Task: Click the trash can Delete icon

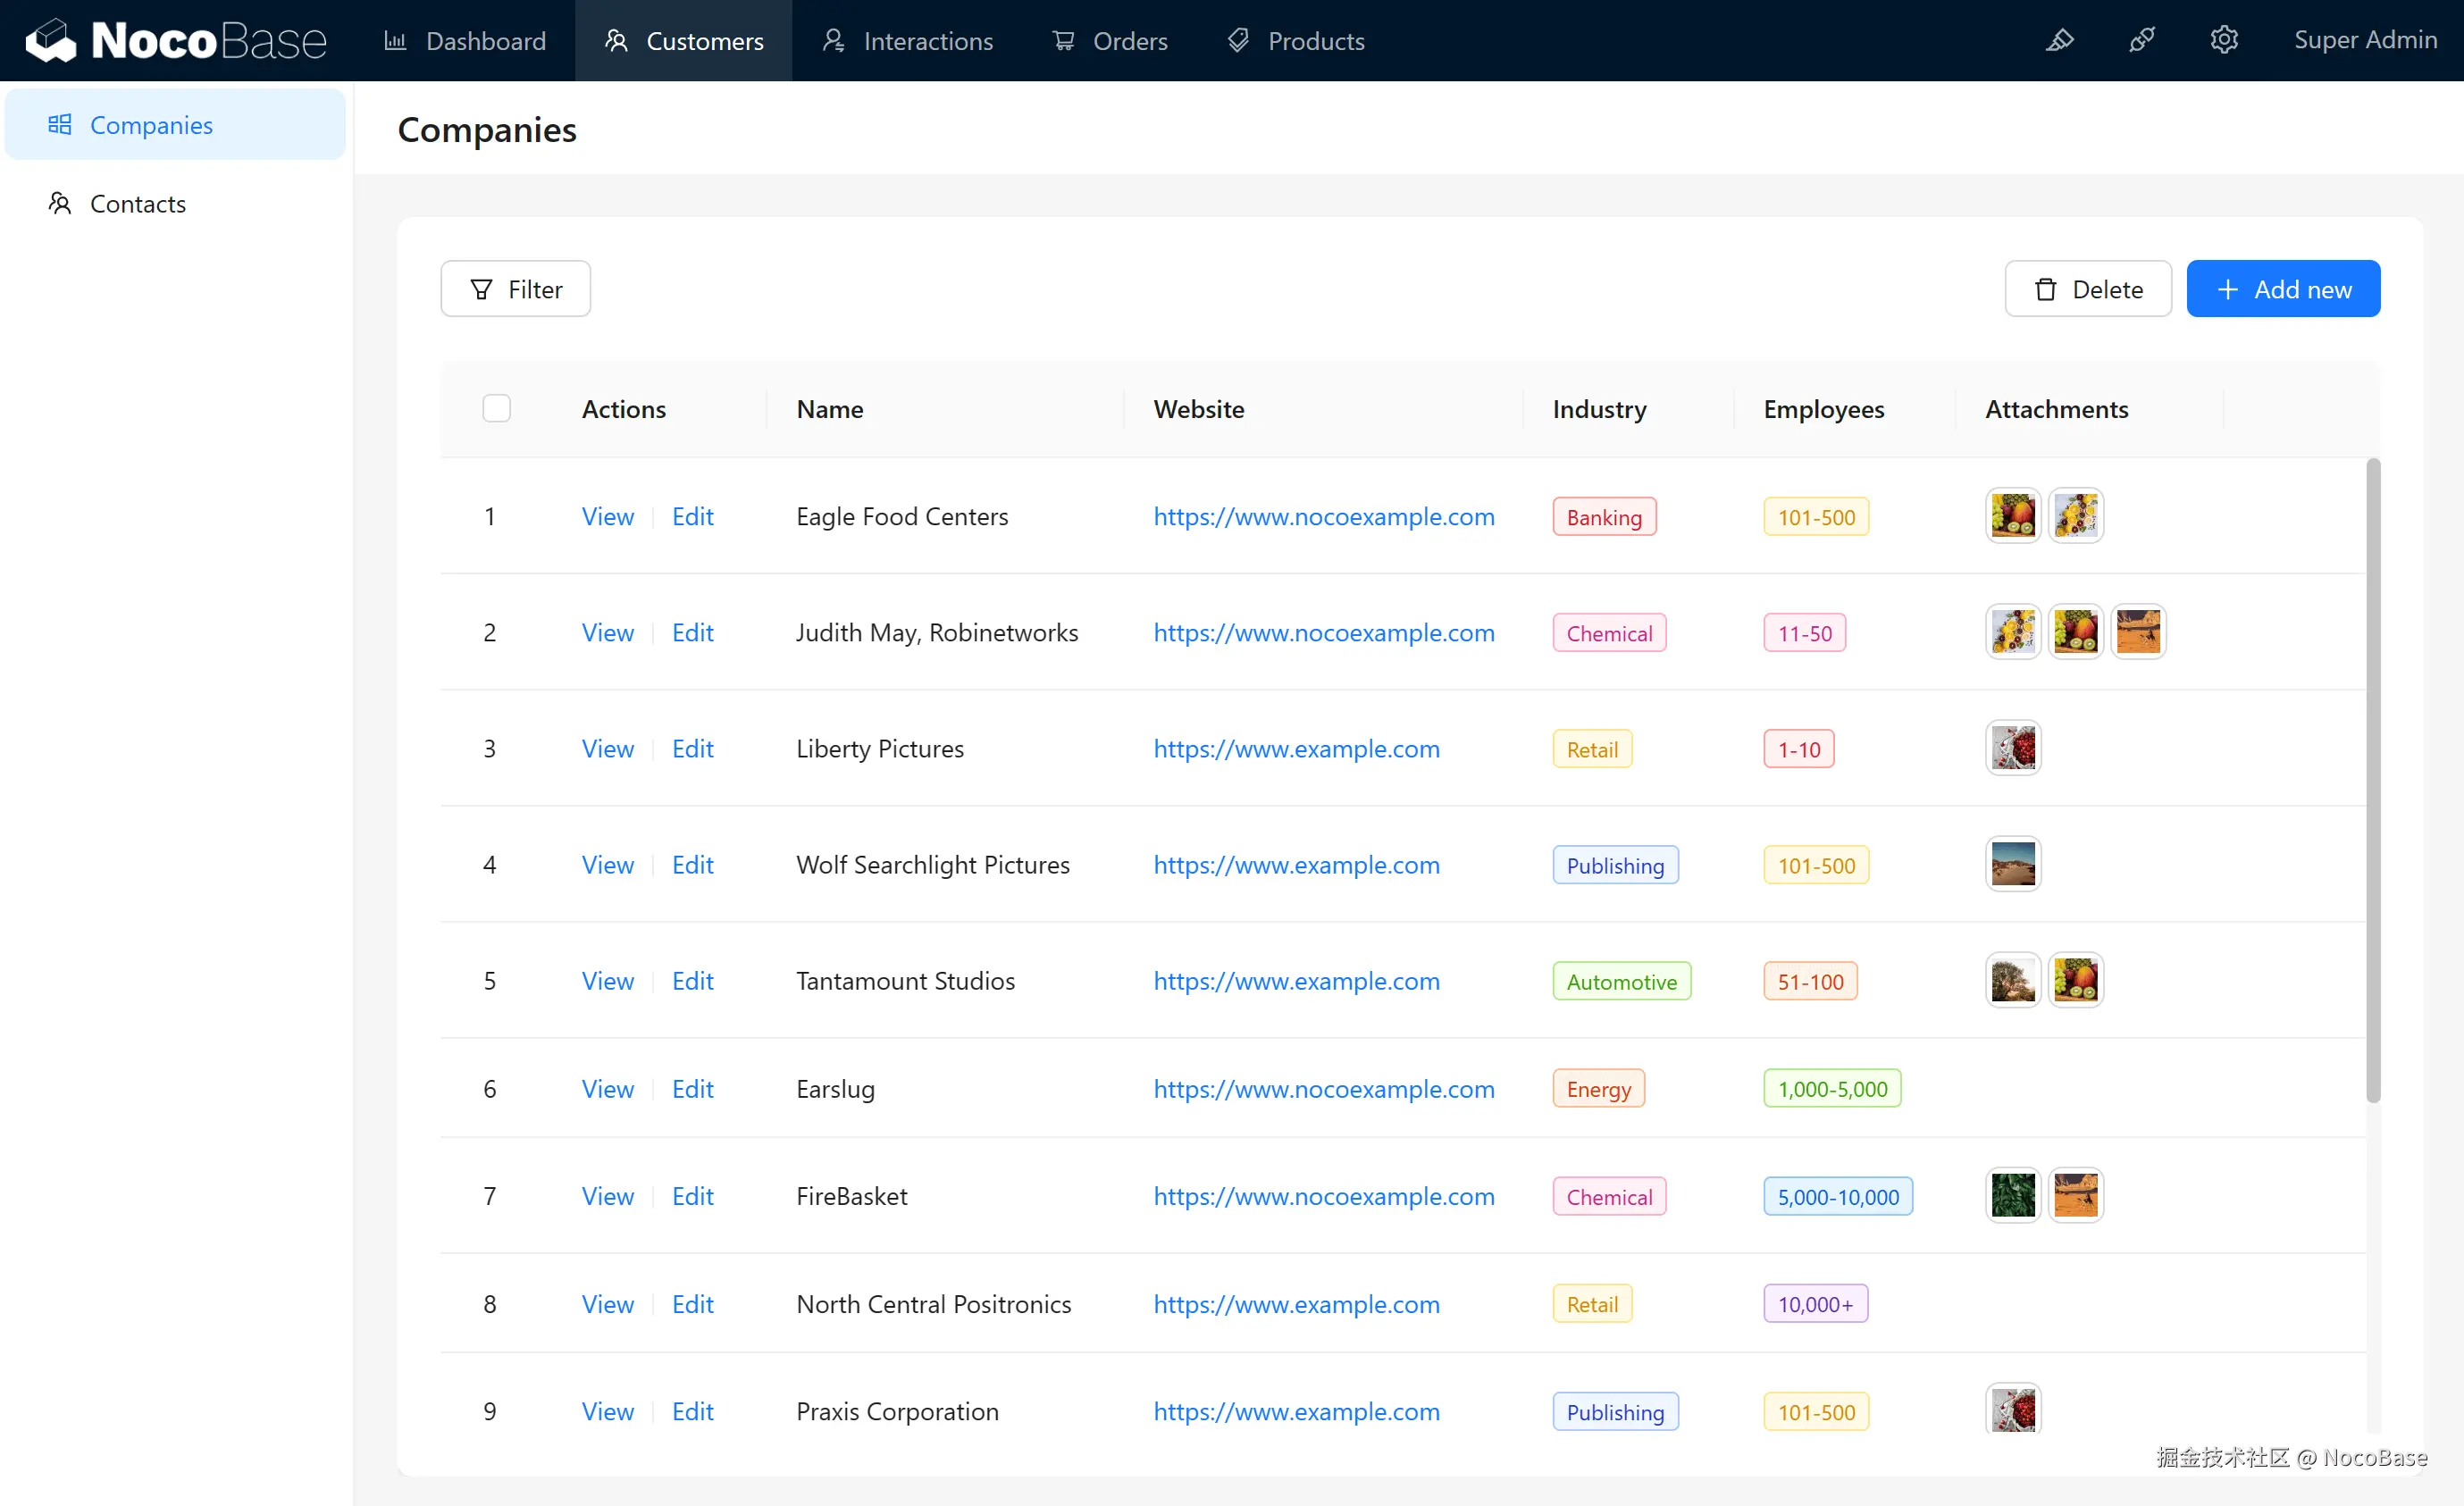Action: [x=2045, y=289]
